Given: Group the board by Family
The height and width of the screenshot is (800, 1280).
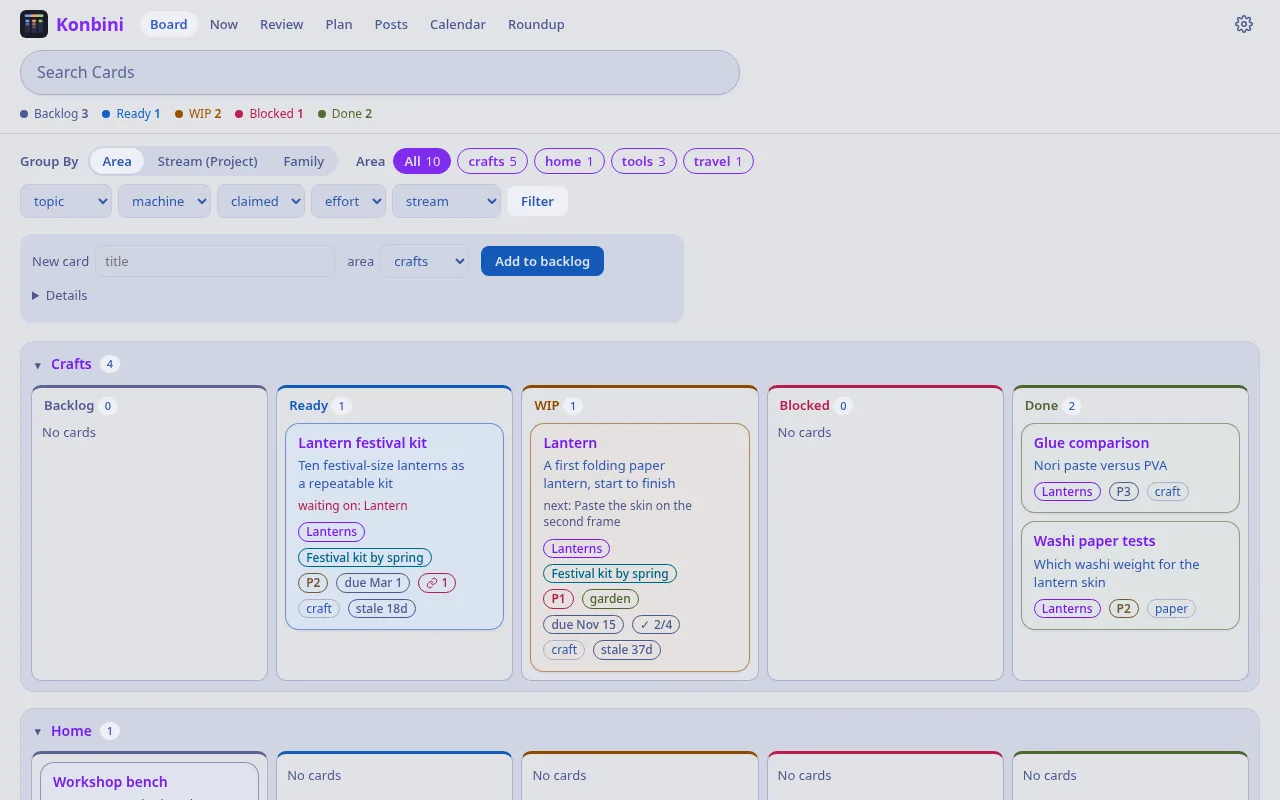Looking at the screenshot, I should (304, 161).
